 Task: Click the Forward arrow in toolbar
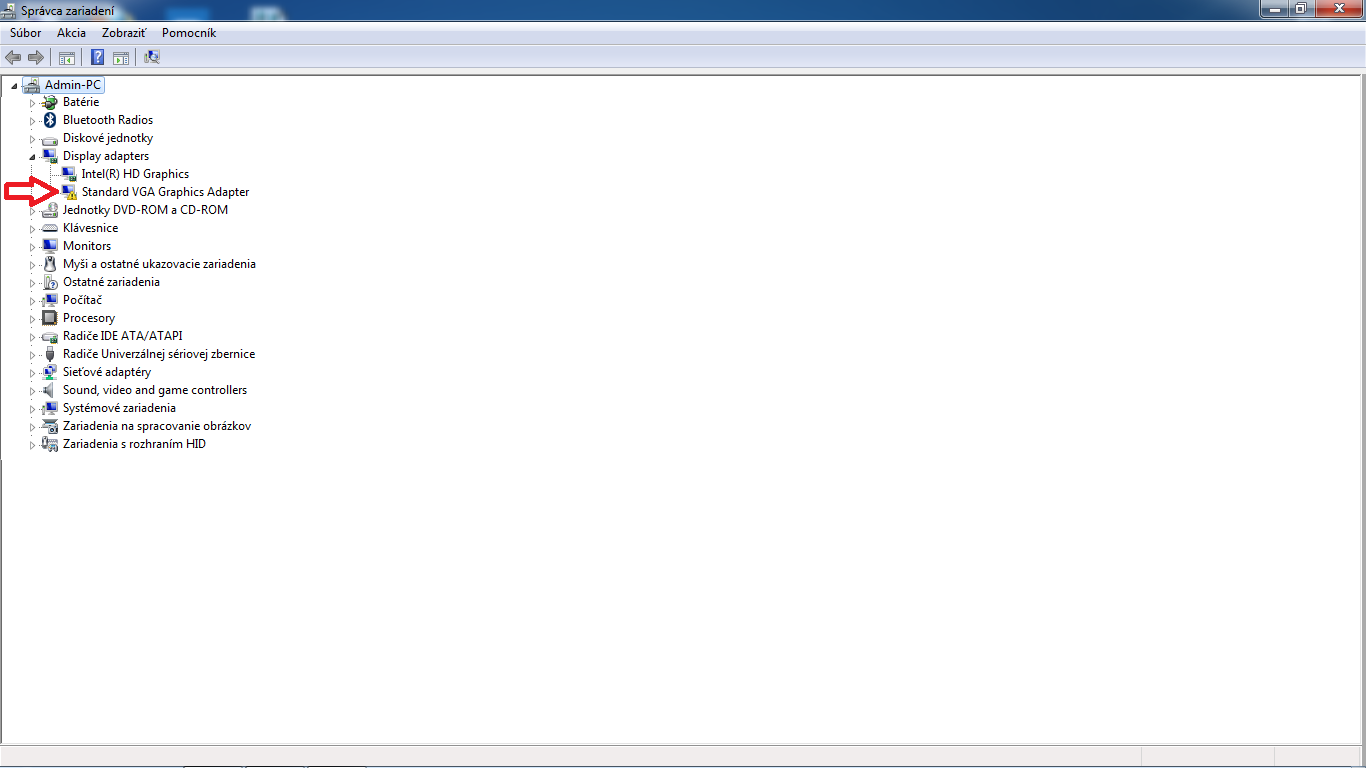click(x=36, y=57)
